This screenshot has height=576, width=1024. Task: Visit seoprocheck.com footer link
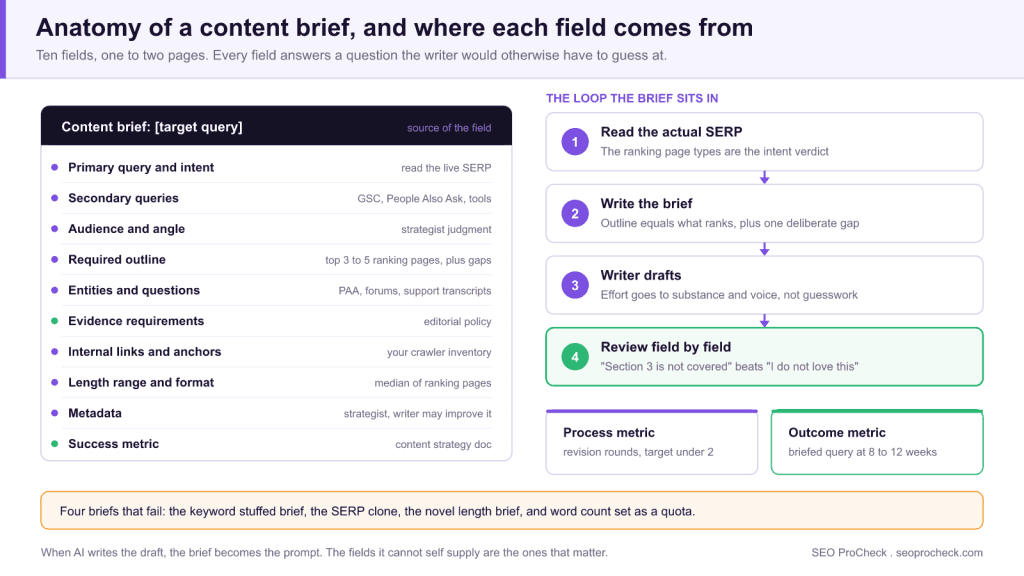click(939, 552)
